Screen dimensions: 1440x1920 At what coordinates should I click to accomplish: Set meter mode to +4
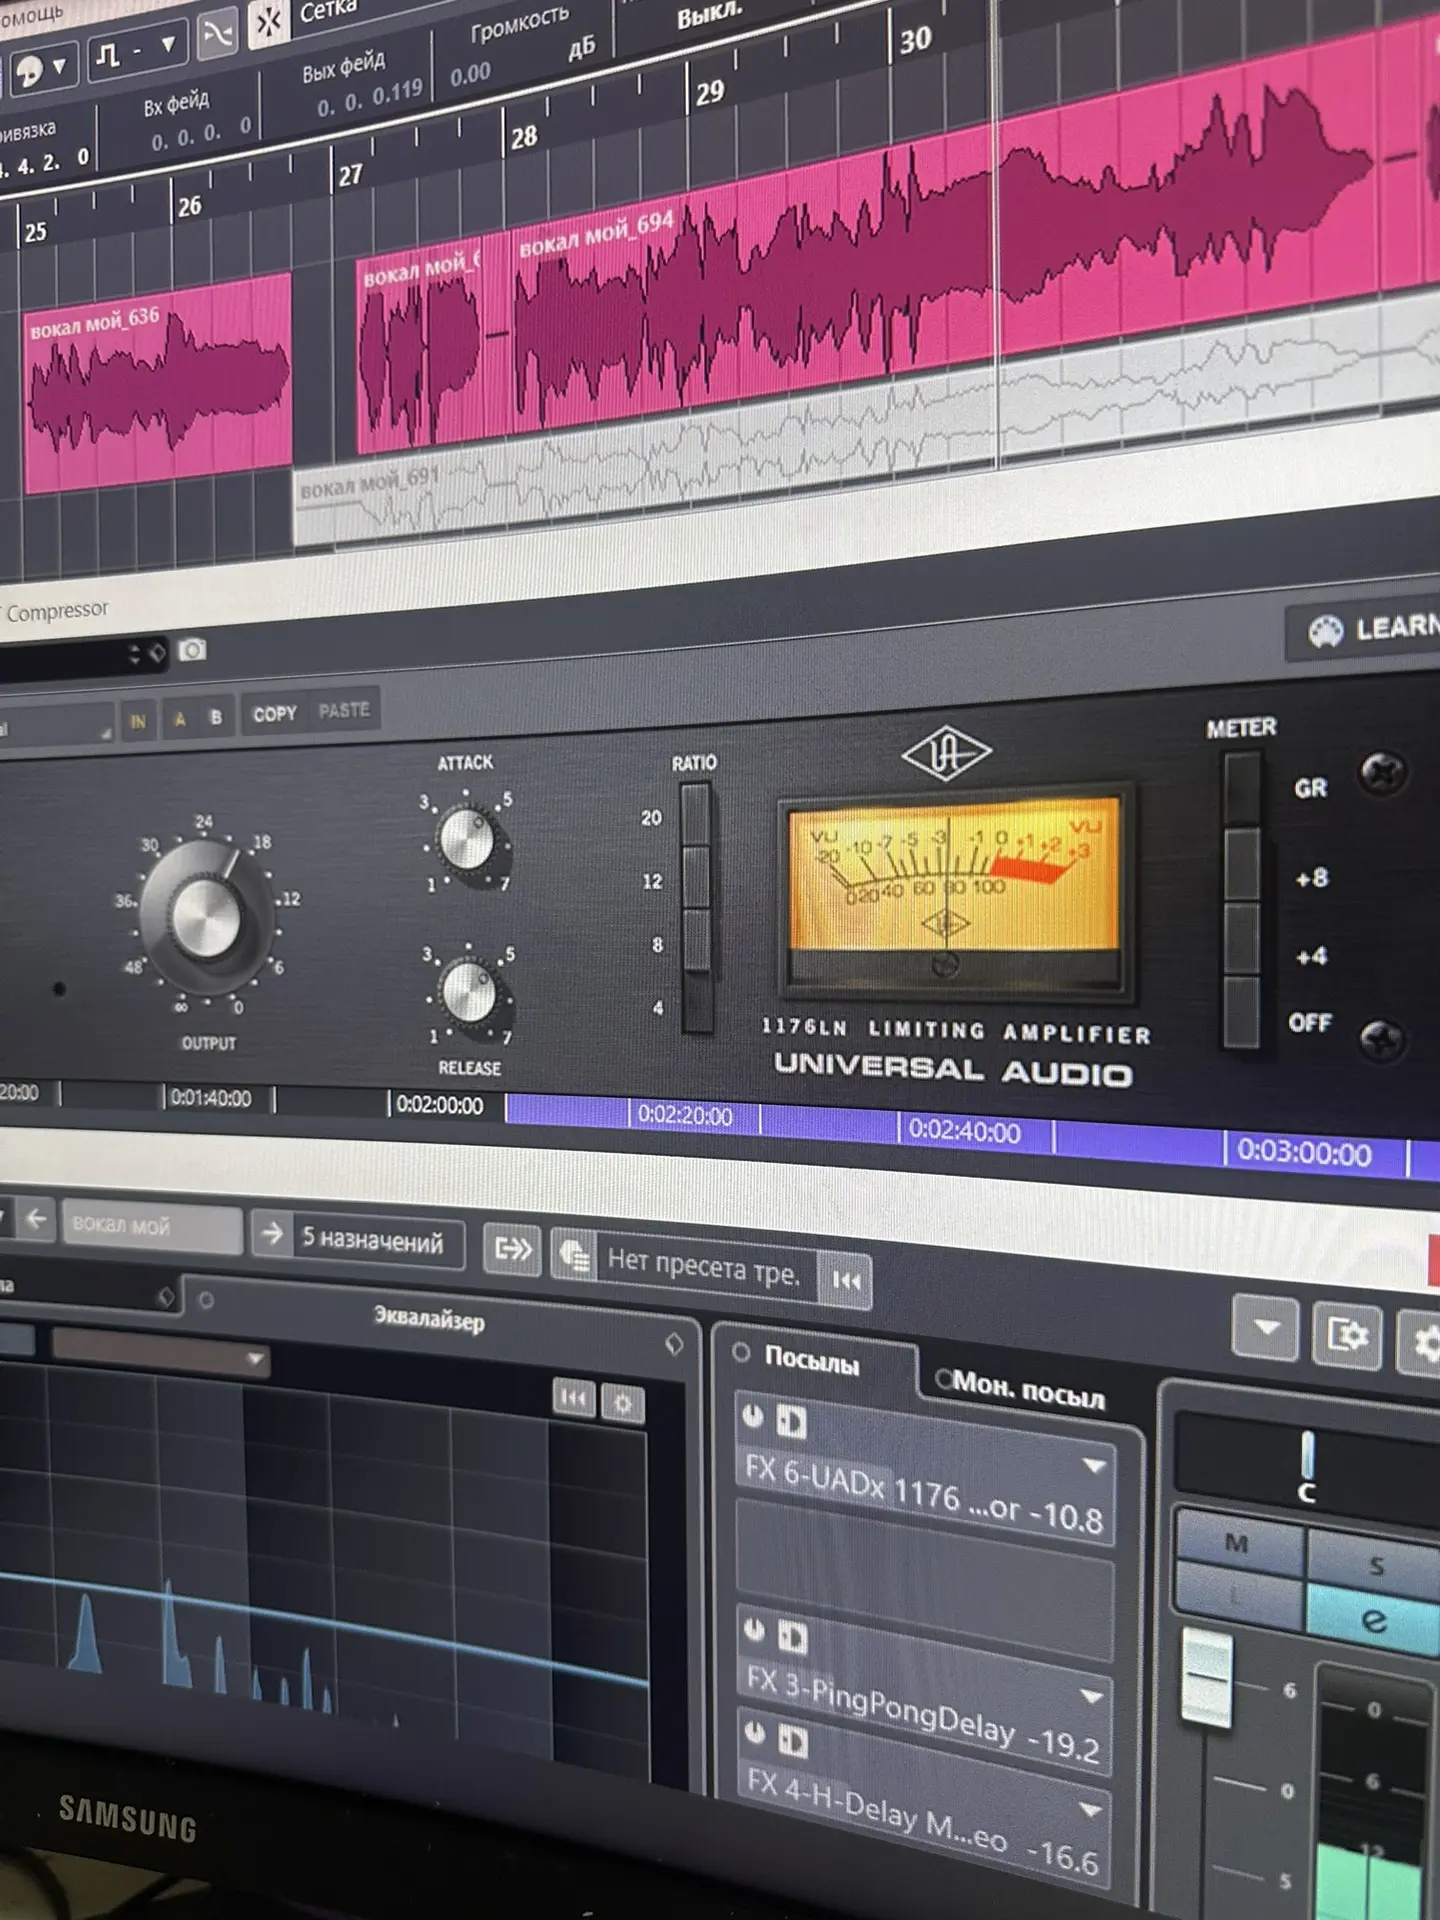click(x=1241, y=940)
